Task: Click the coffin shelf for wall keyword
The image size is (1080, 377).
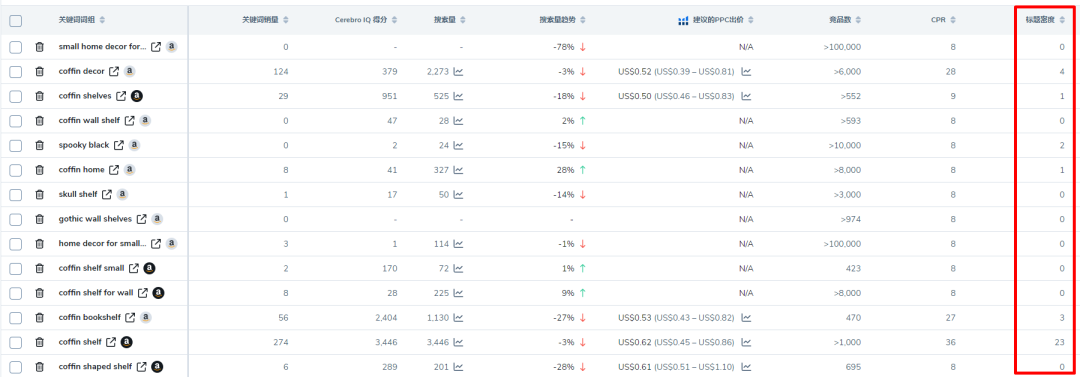Action: tap(96, 293)
